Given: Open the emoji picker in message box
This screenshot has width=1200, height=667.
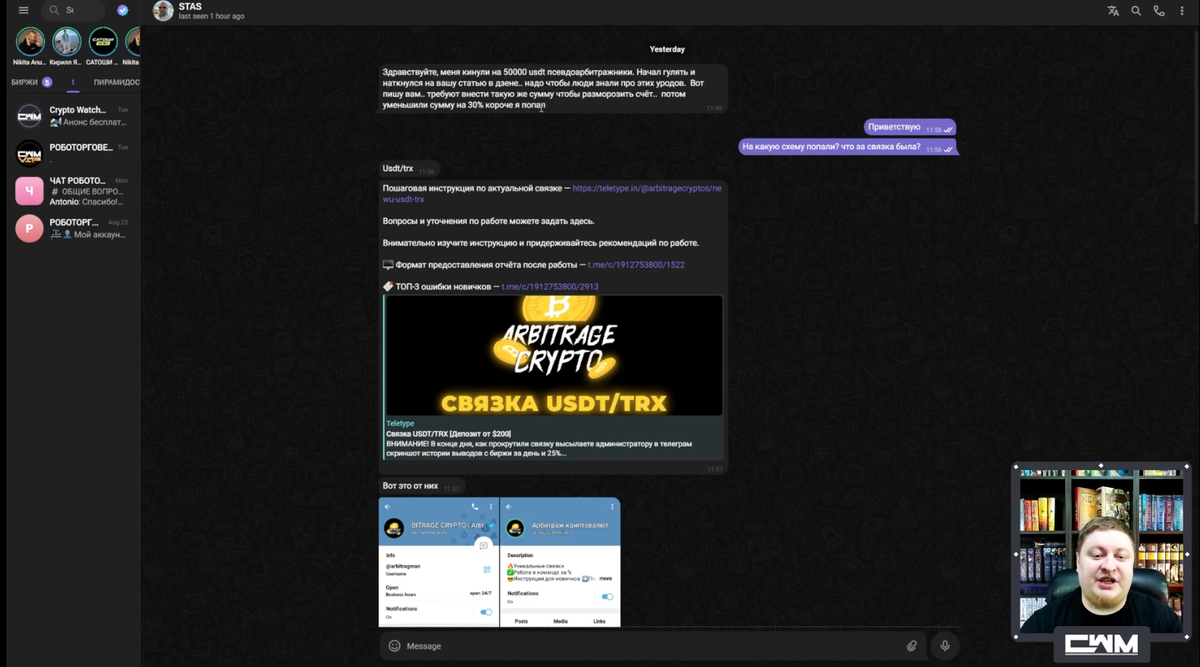Looking at the screenshot, I should 395,646.
